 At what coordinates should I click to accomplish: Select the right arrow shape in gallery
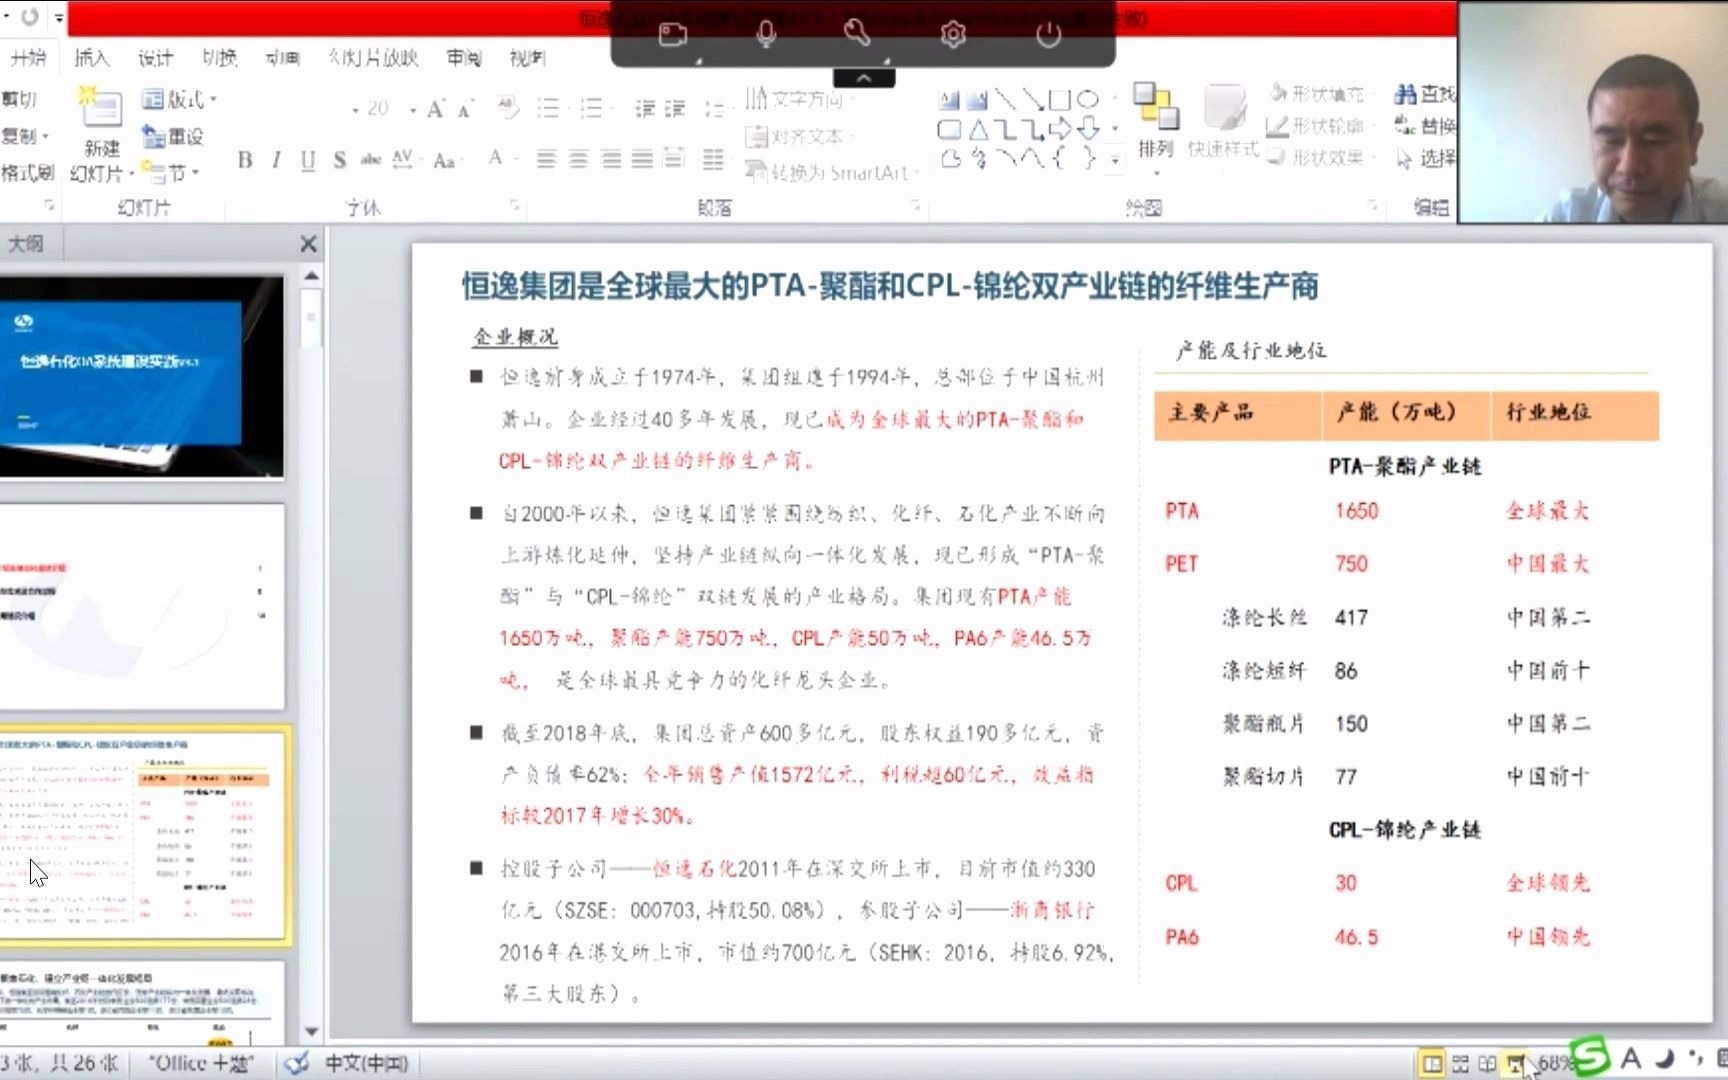tap(1060, 129)
